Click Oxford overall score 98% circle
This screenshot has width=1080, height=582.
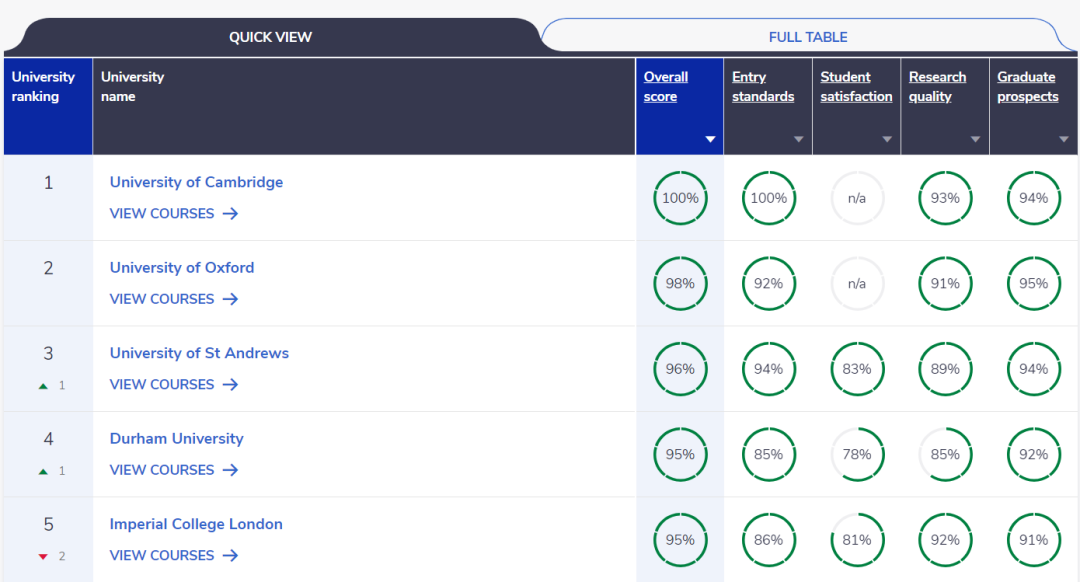click(680, 283)
